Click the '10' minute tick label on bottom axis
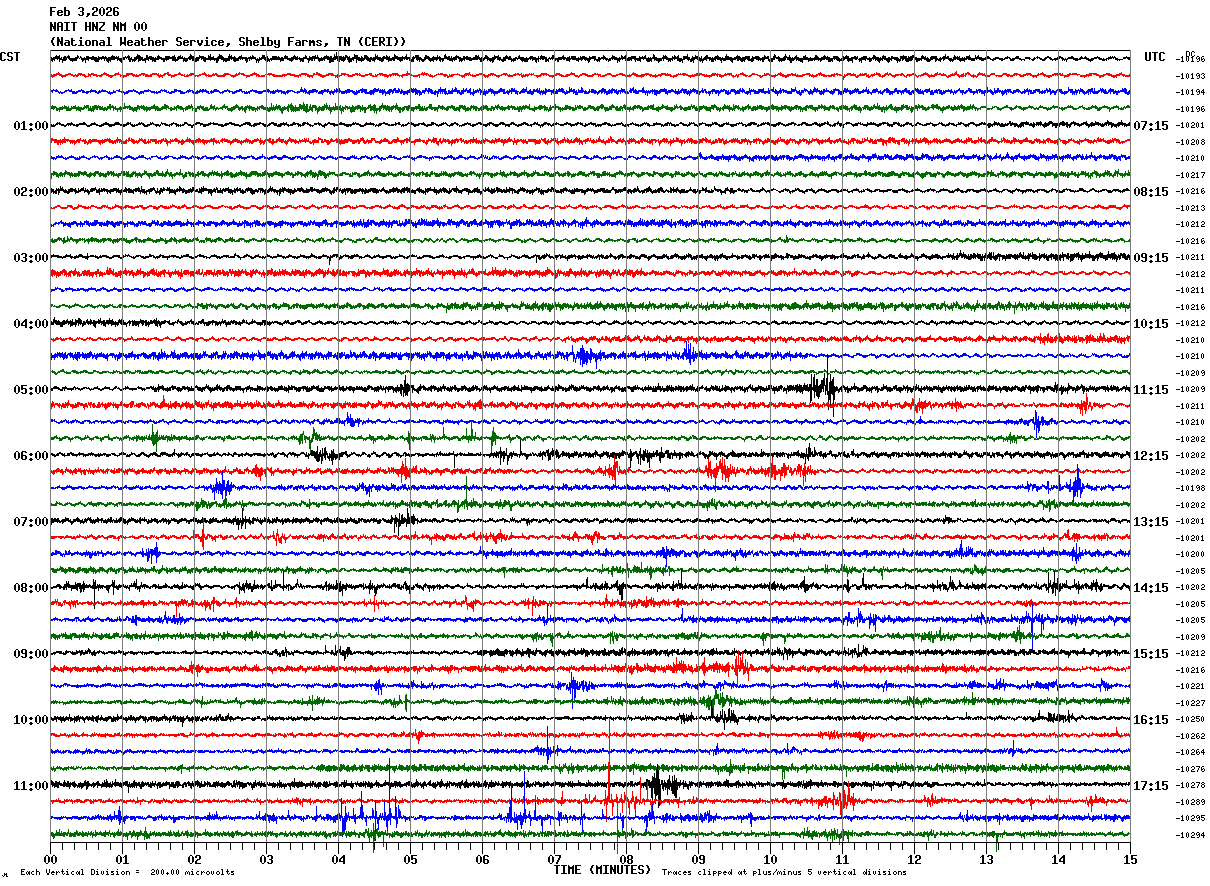This screenshot has width=1210, height=886. [x=770, y=859]
